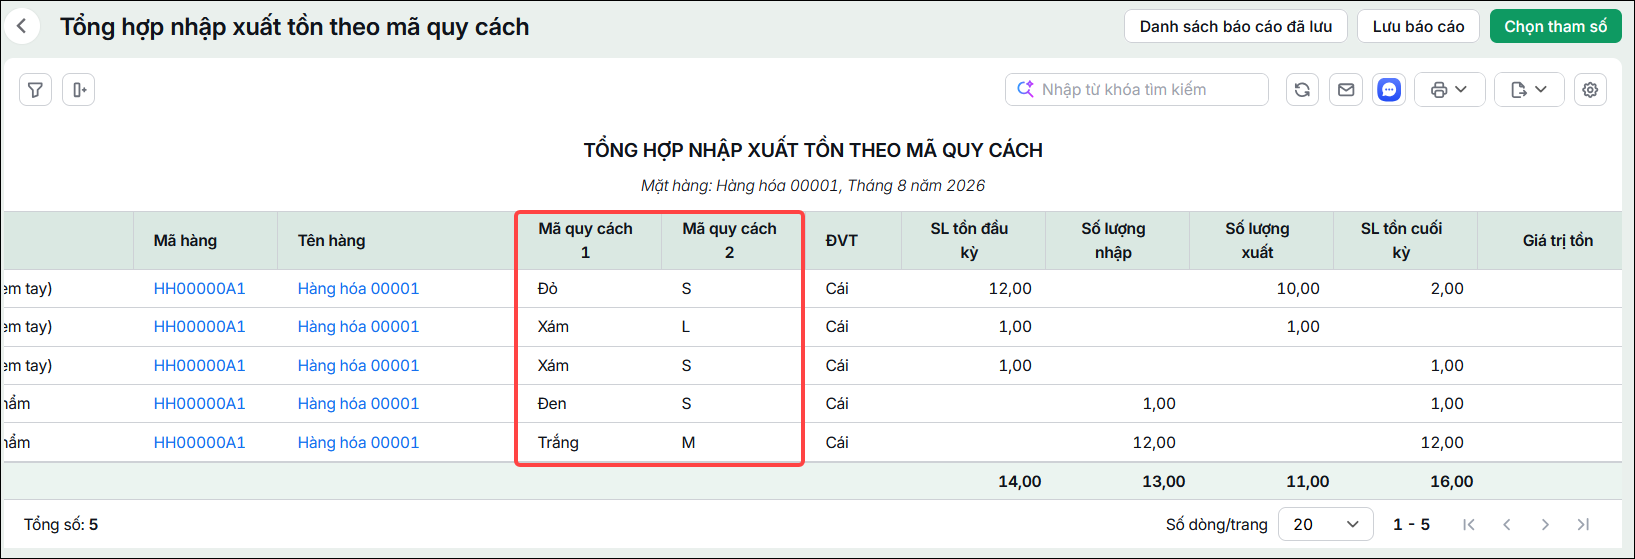Expand the export file dropdown

pos(1529,90)
